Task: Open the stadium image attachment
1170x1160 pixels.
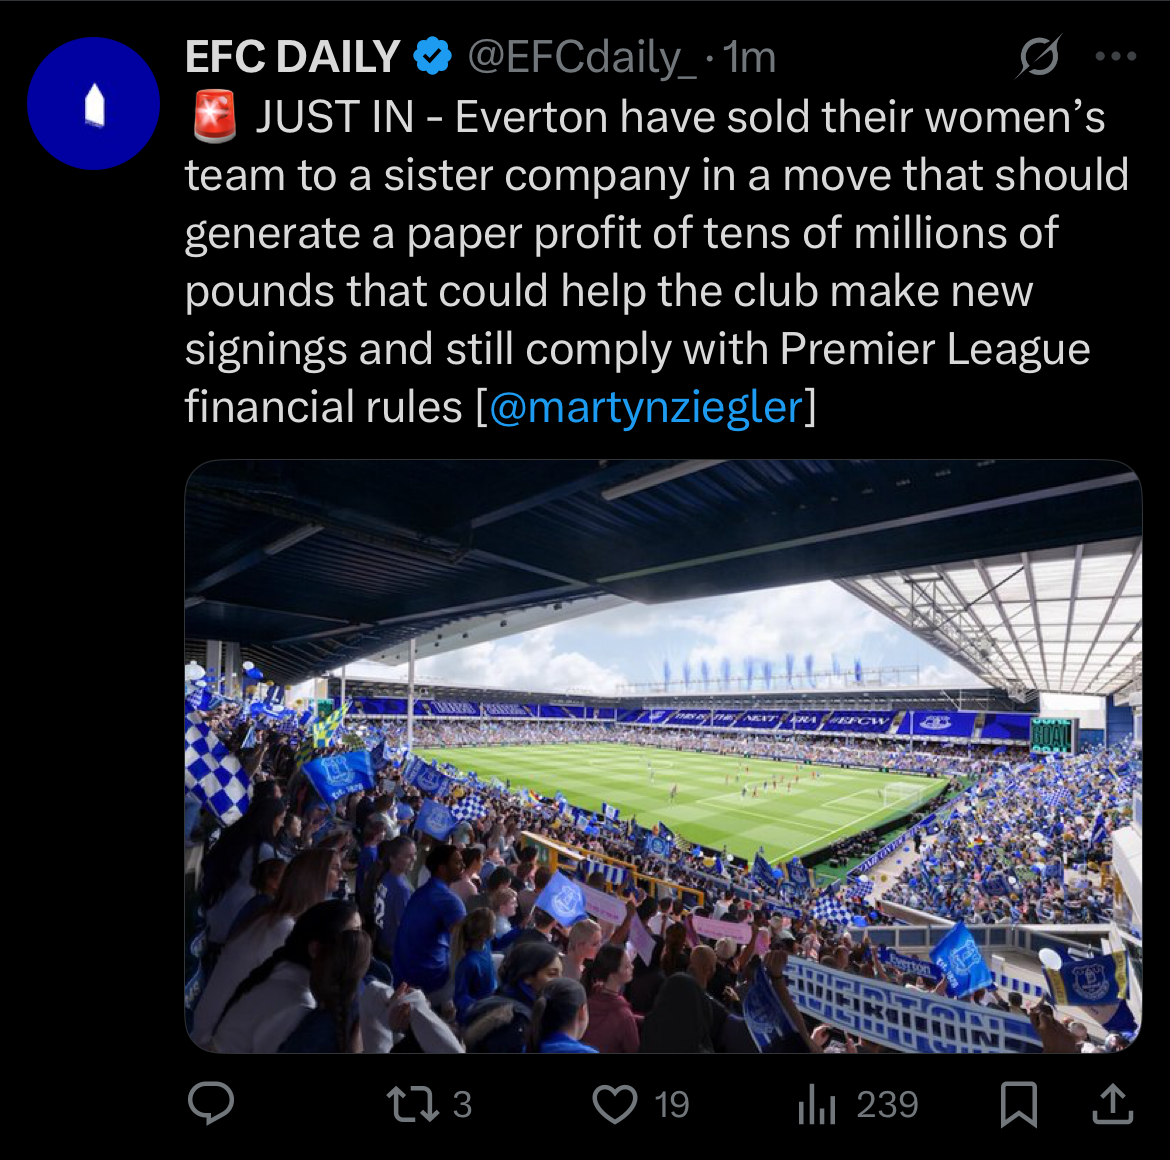Action: [x=663, y=756]
